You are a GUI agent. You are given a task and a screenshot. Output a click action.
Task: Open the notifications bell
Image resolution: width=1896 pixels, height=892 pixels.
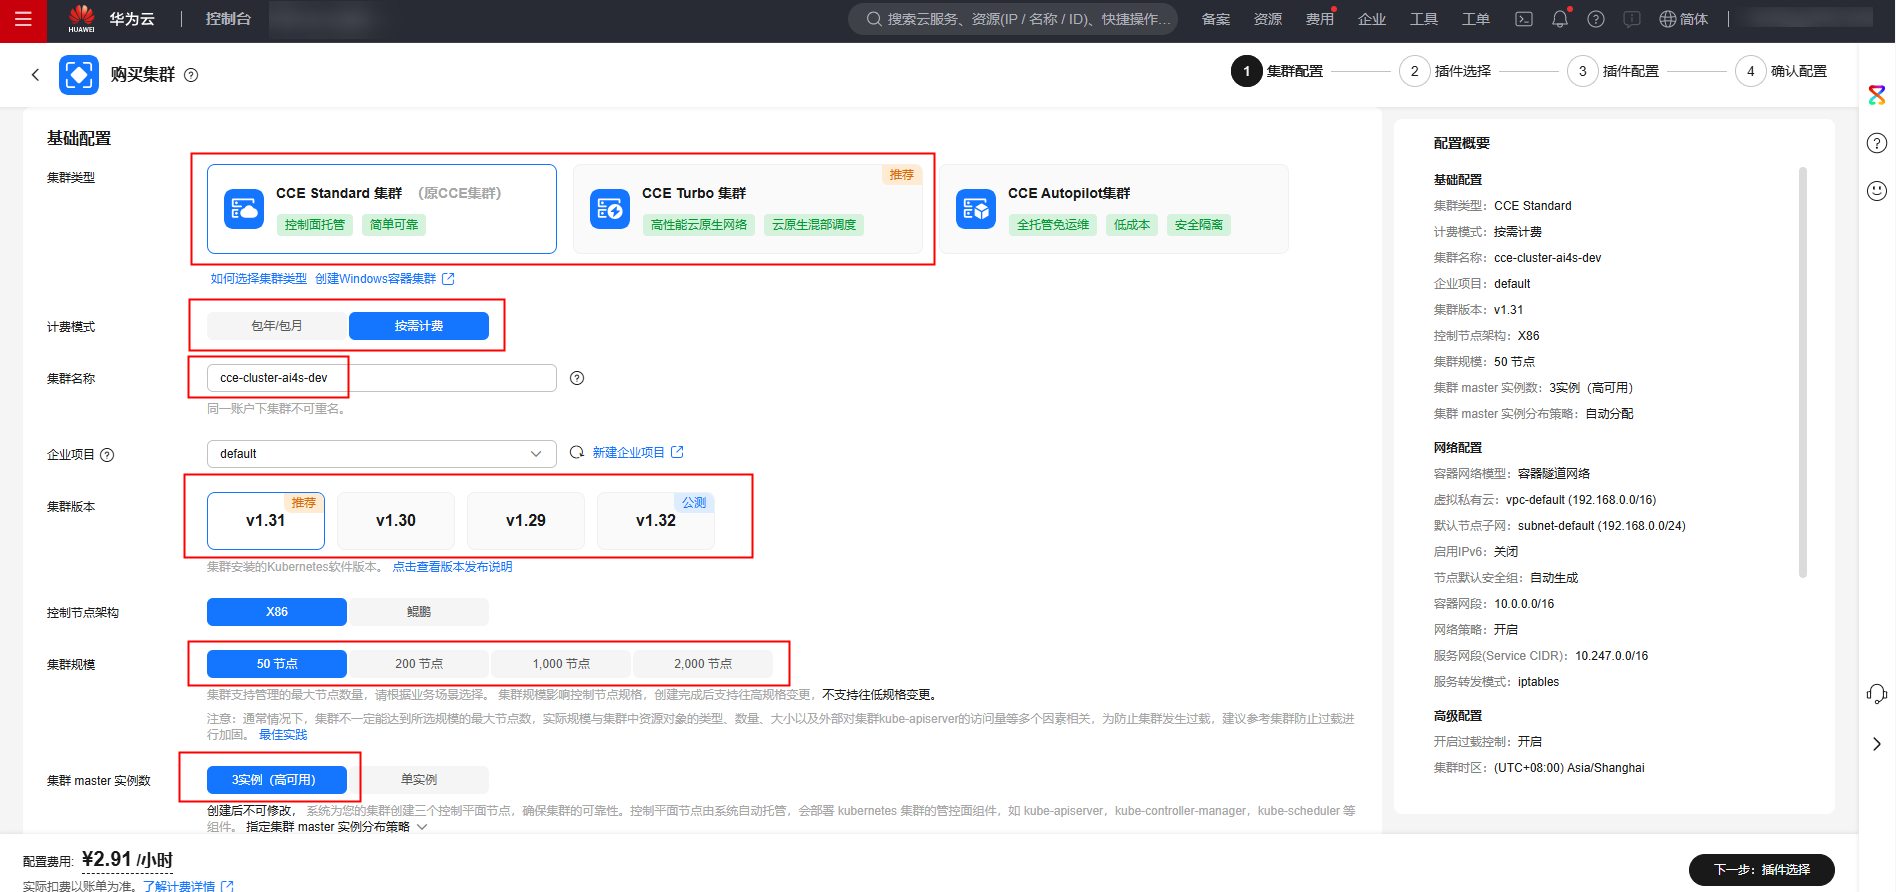click(1560, 19)
